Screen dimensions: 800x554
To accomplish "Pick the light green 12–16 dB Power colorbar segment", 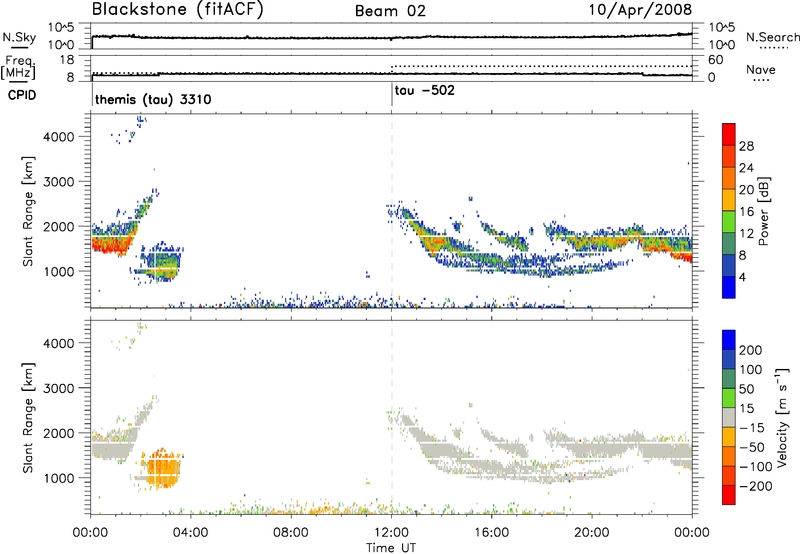I will [729, 221].
